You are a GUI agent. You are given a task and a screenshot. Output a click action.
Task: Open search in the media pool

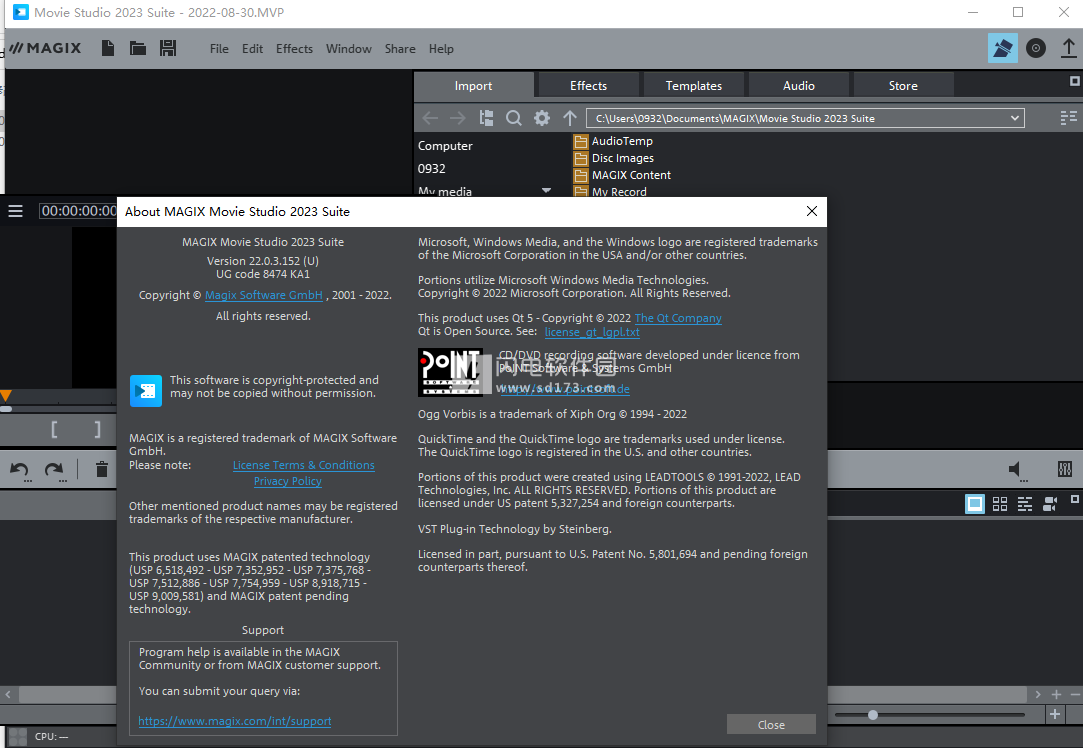coord(514,118)
